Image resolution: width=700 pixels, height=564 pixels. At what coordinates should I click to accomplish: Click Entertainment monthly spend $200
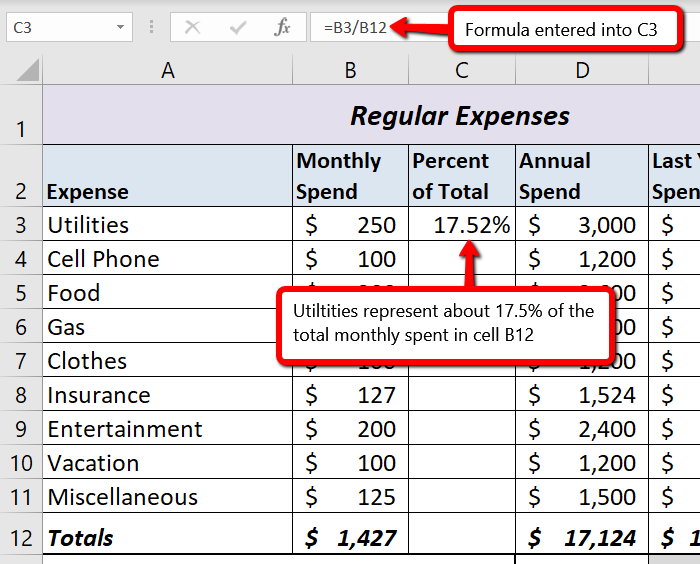pyautogui.click(x=350, y=428)
